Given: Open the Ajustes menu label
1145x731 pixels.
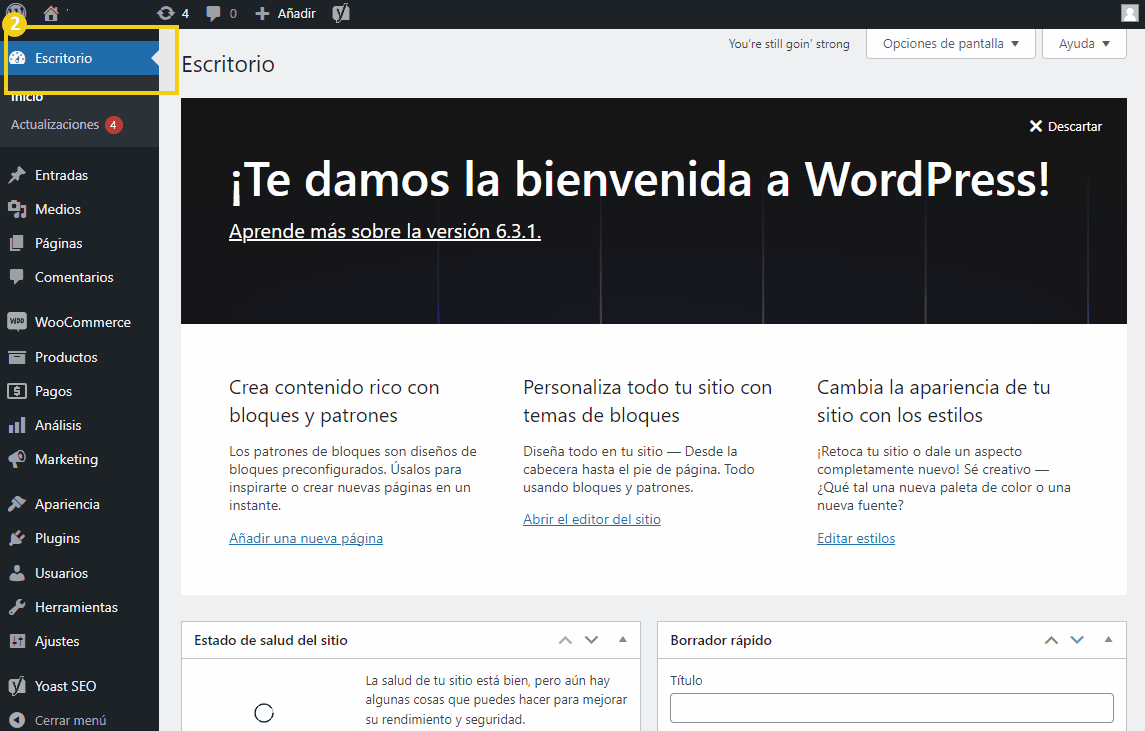Looking at the screenshot, I should 57,641.
